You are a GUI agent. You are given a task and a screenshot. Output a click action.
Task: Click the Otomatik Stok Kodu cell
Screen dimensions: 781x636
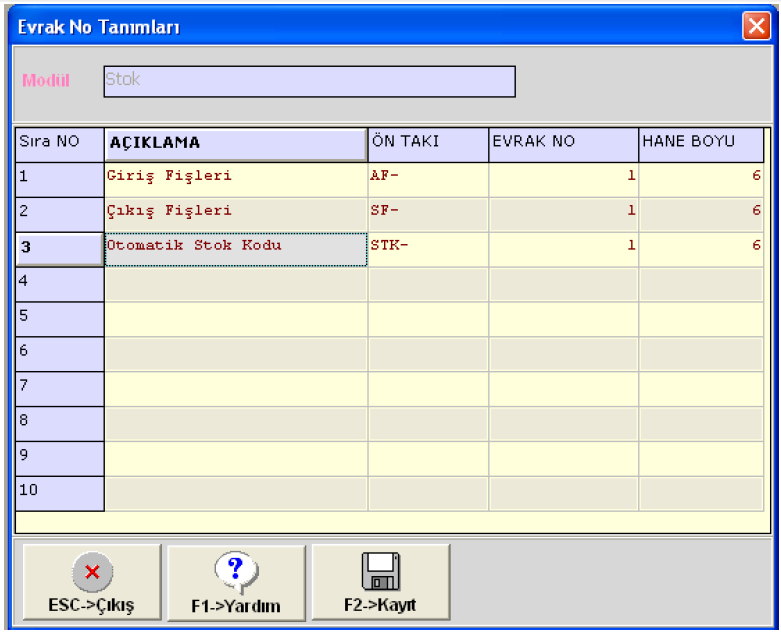click(x=236, y=248)
